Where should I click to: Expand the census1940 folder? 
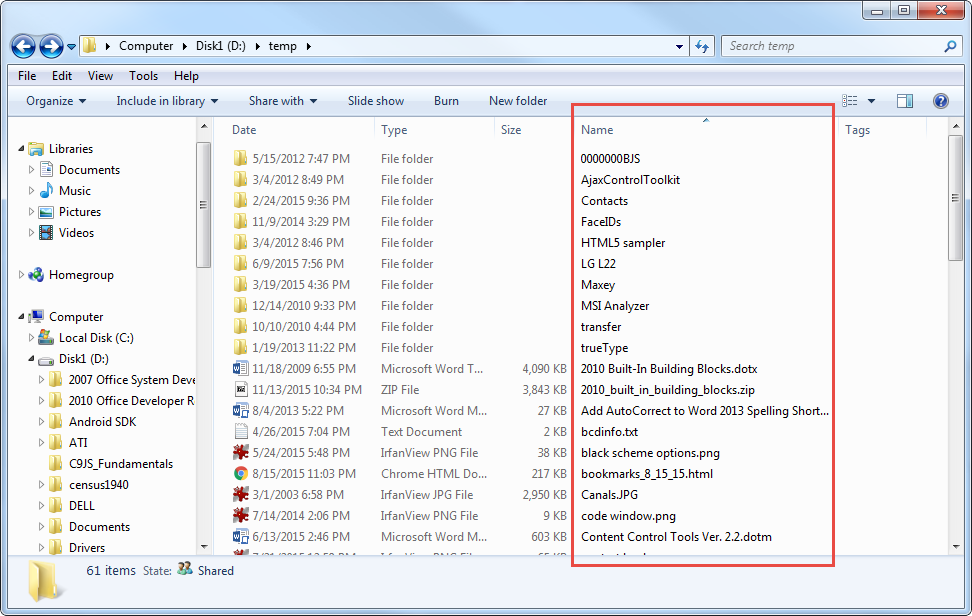click(x=41, y=485)
